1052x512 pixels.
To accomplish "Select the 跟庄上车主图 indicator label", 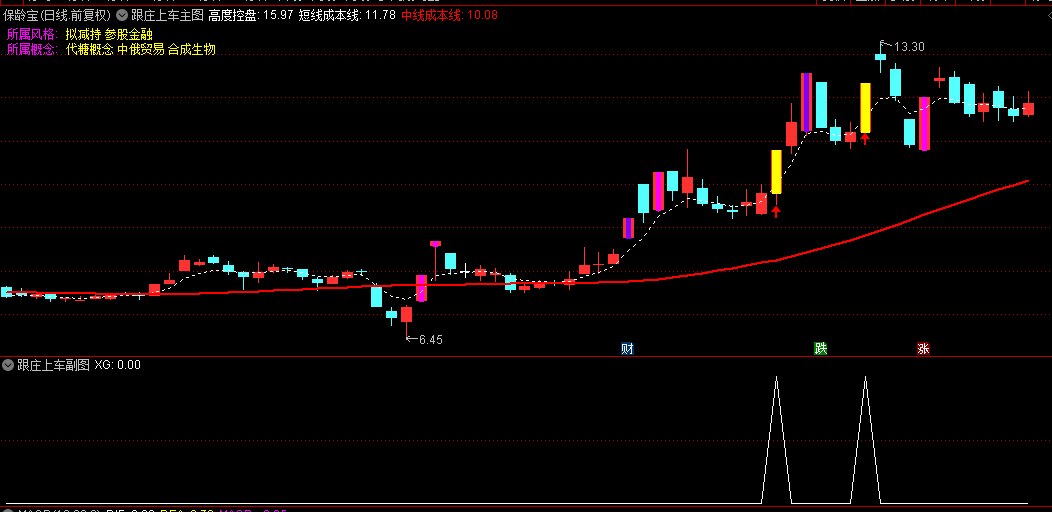I will 167,15.
